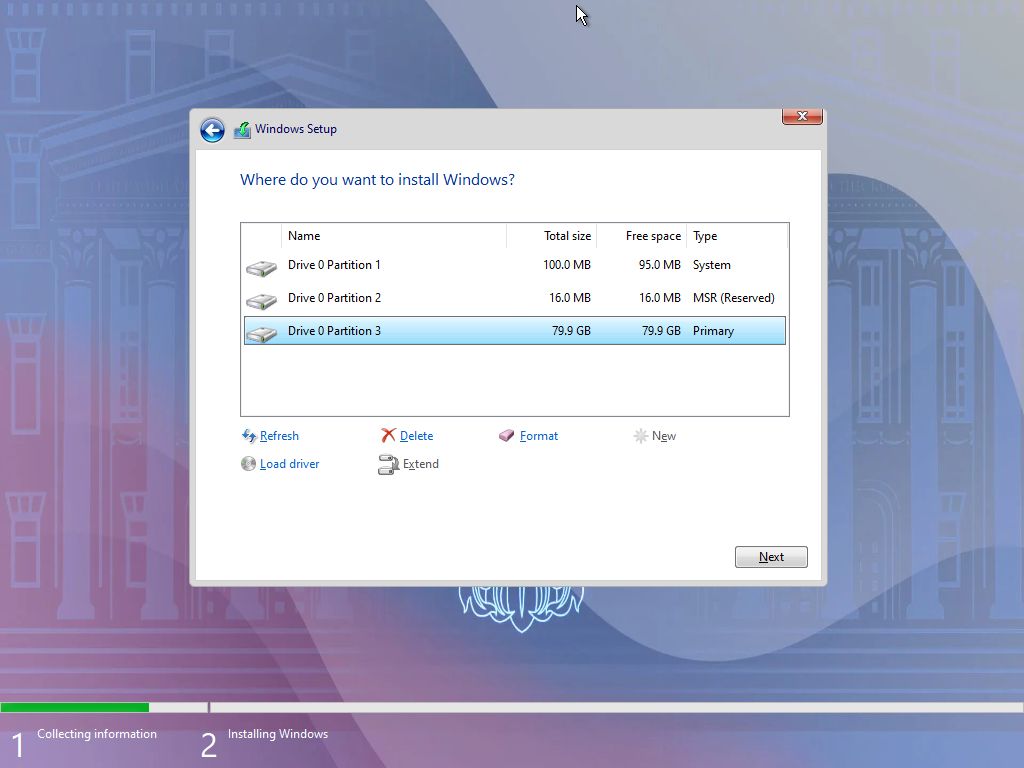1024x768 pixels.
Task: Click the Primary type cell
Action: click(713, 331)
